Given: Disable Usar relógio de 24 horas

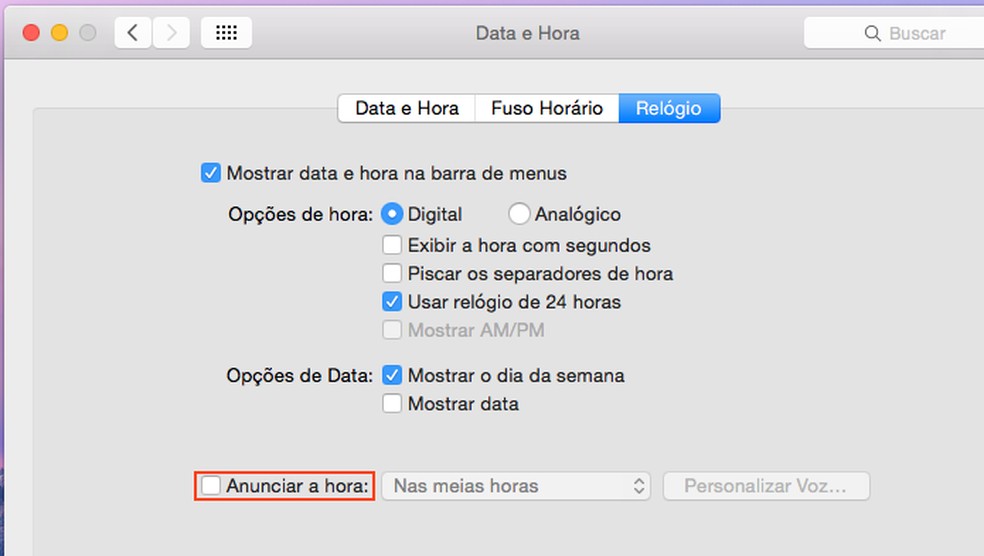Looking at the screenshot, I should tap(393, 301).
